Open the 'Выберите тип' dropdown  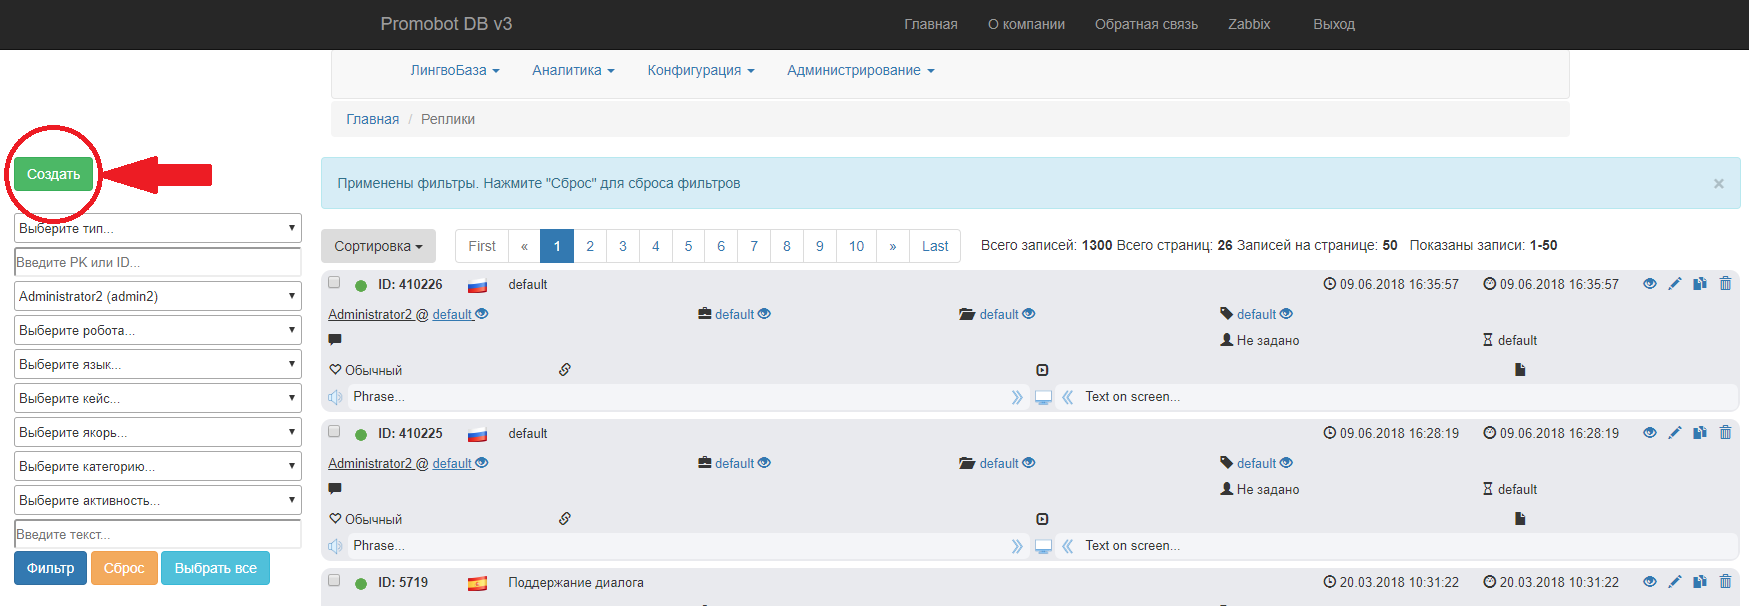point(158,228)
